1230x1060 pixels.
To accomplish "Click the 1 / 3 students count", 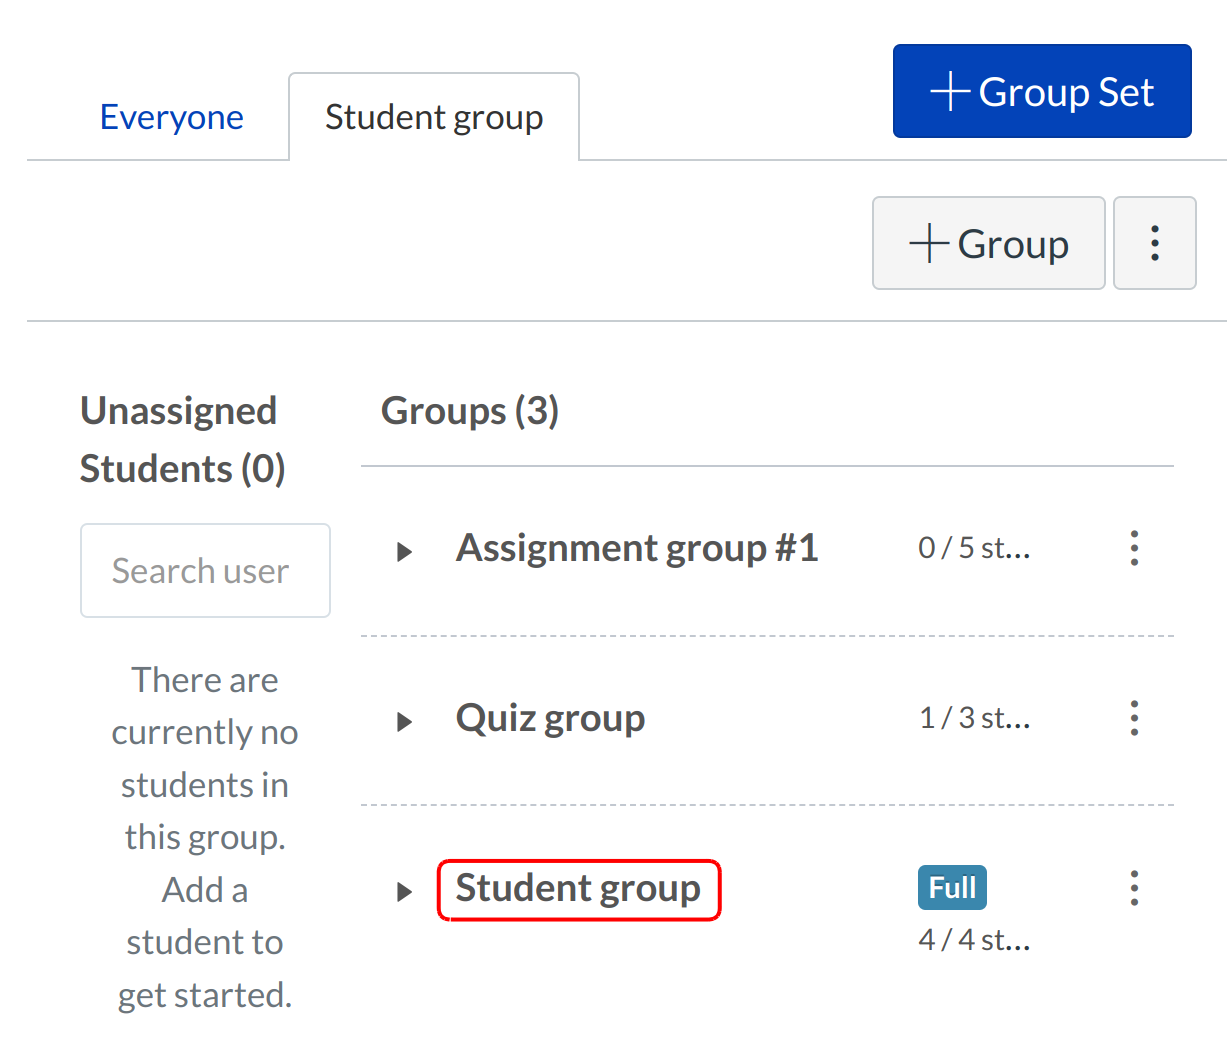I will 974,718.
